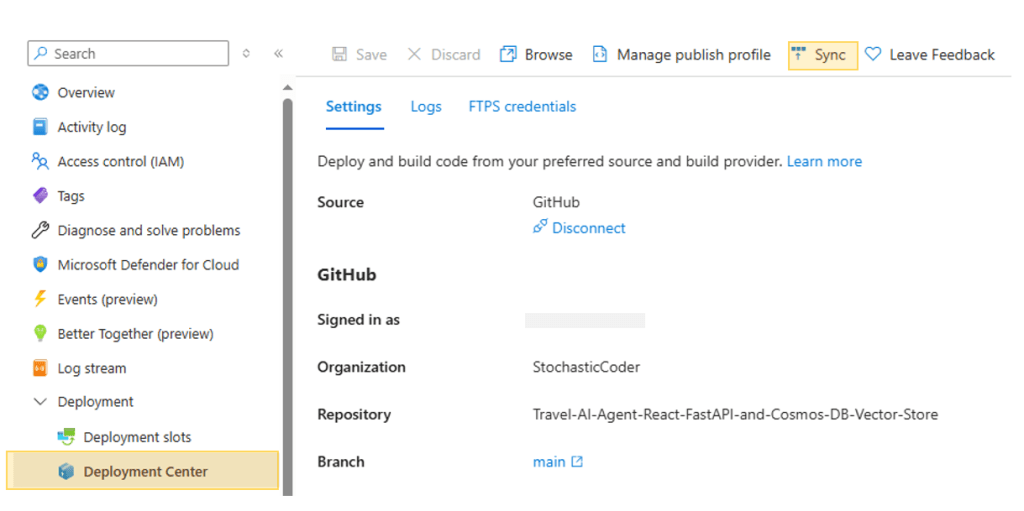This screenshot has width=1024, height=511.
Task: Click the Activity log icon
Action: [x=40, y=127]
